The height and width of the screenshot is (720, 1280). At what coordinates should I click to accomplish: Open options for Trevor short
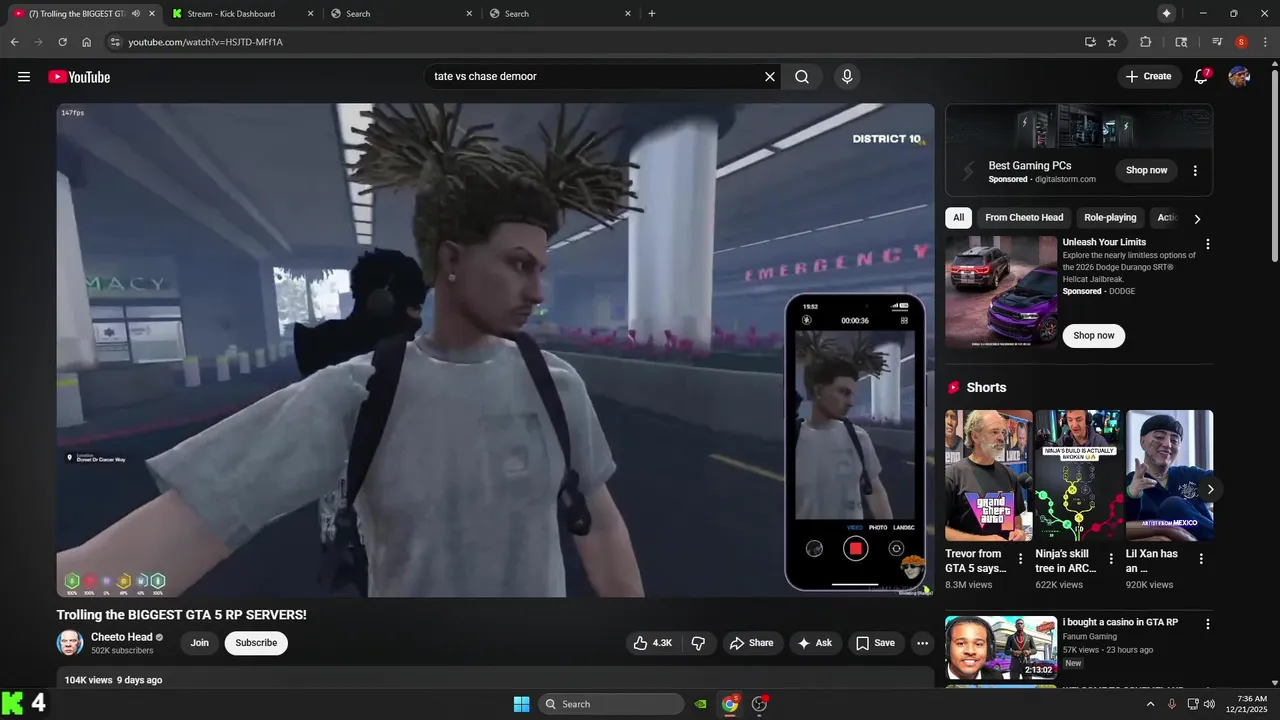tap(1020, 559)
